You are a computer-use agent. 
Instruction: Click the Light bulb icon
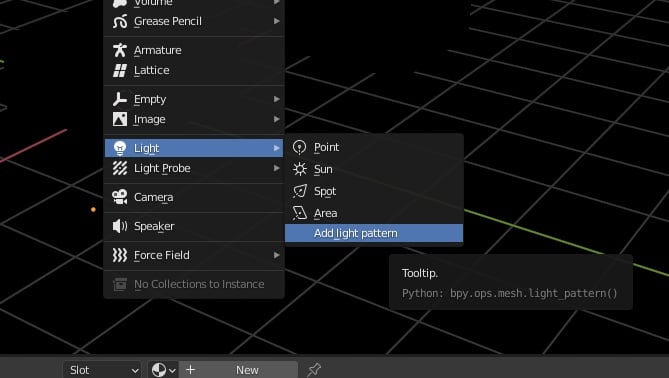[x=120, y=148]
